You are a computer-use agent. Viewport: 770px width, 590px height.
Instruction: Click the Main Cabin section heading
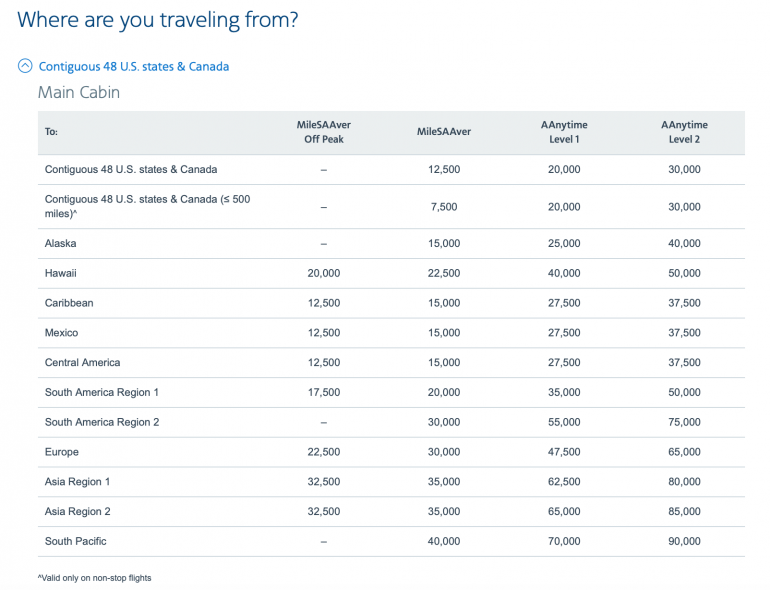[x=79, y=93]
